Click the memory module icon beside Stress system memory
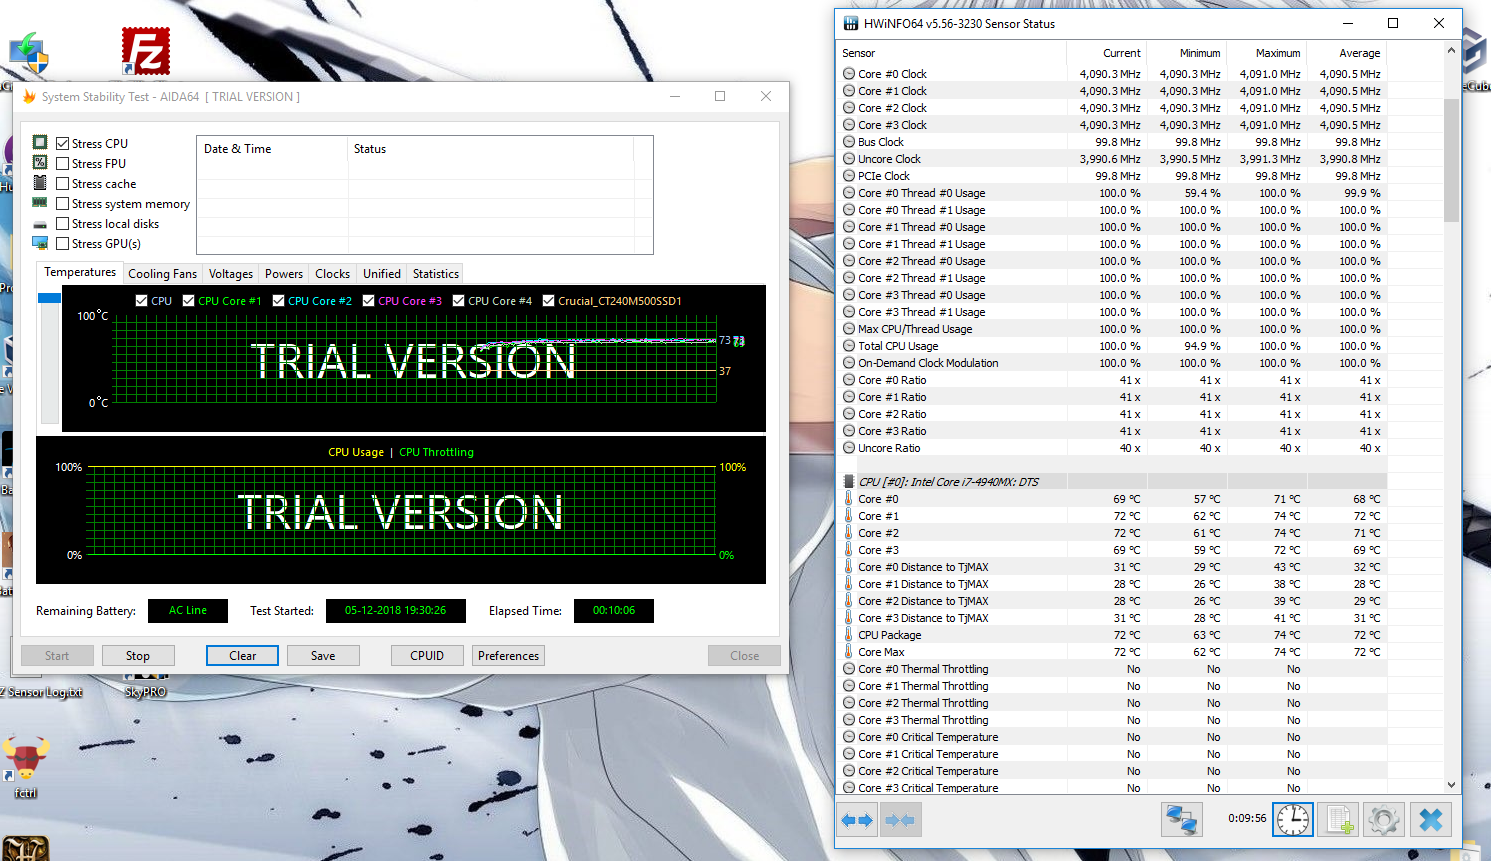1491x861 pixels. pyautogui.click(x=40, y=203)
